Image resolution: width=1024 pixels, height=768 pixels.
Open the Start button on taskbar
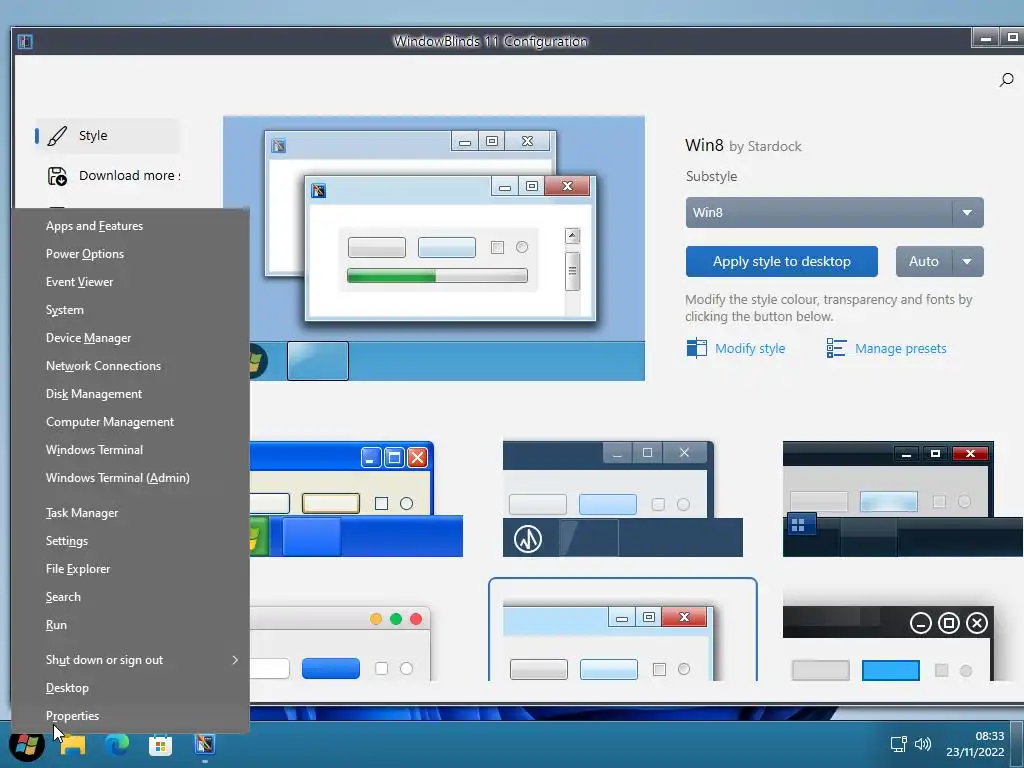pyautogui.click(x=27, y=744)
